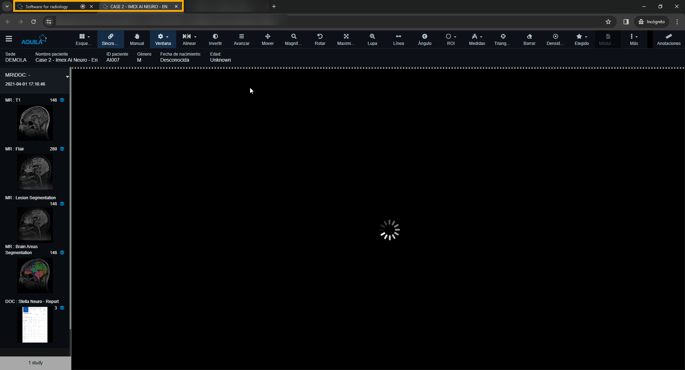This screenshot has height=370, width=685.
Task: Open the Brain Areas Segmentation thumbnail
Action: (x=35, y=275)
